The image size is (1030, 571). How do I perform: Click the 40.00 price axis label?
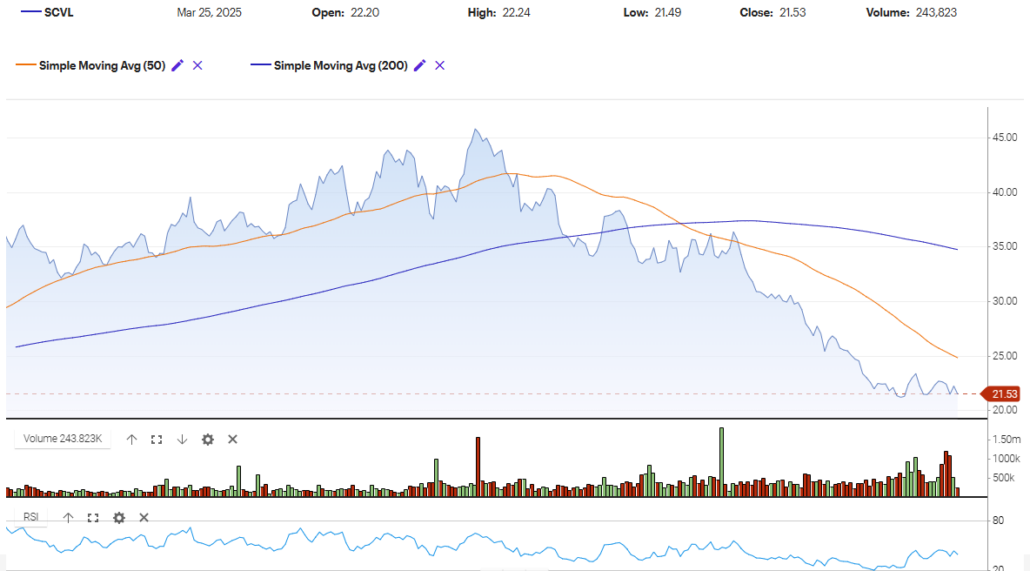[x=1004, y=193]
